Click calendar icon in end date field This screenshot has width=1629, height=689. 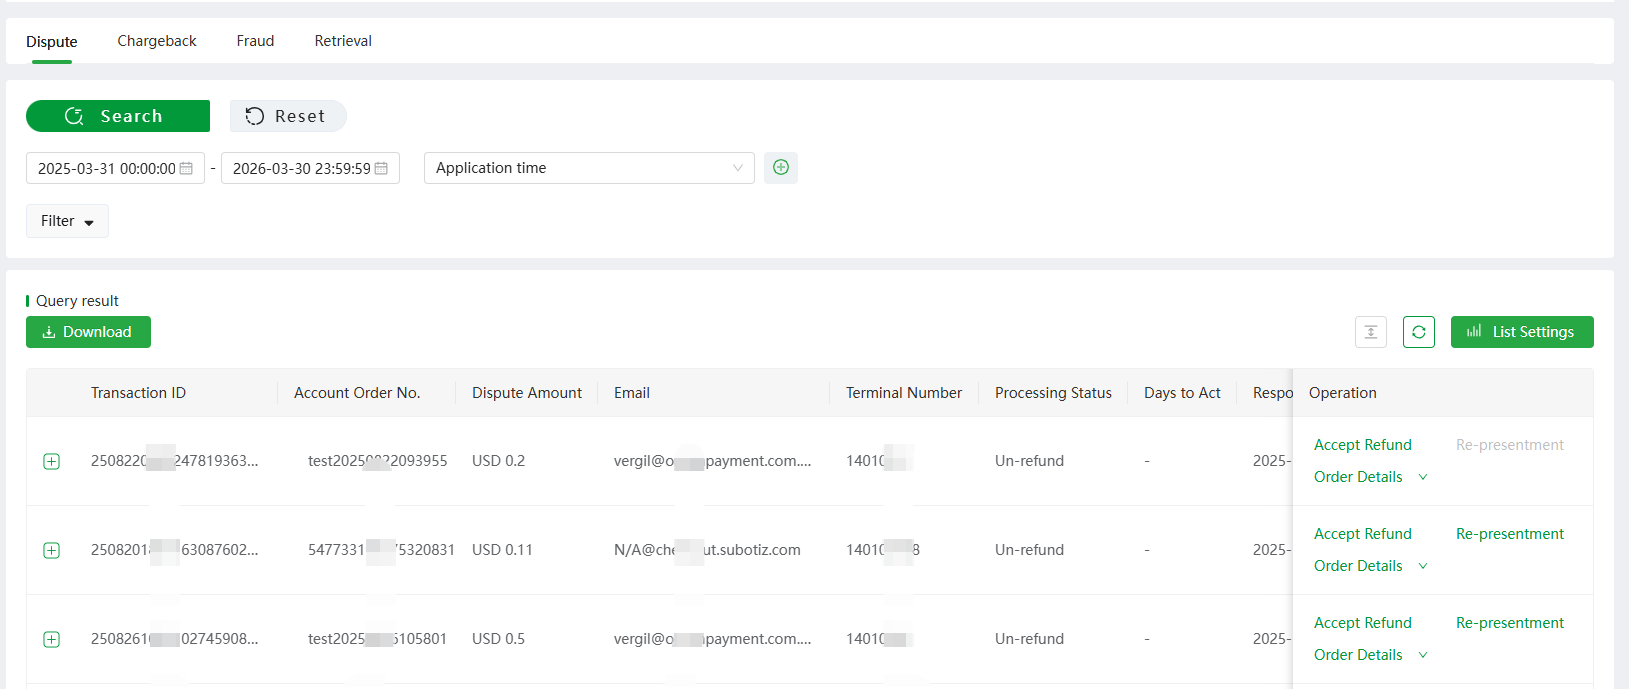[381, 168]
